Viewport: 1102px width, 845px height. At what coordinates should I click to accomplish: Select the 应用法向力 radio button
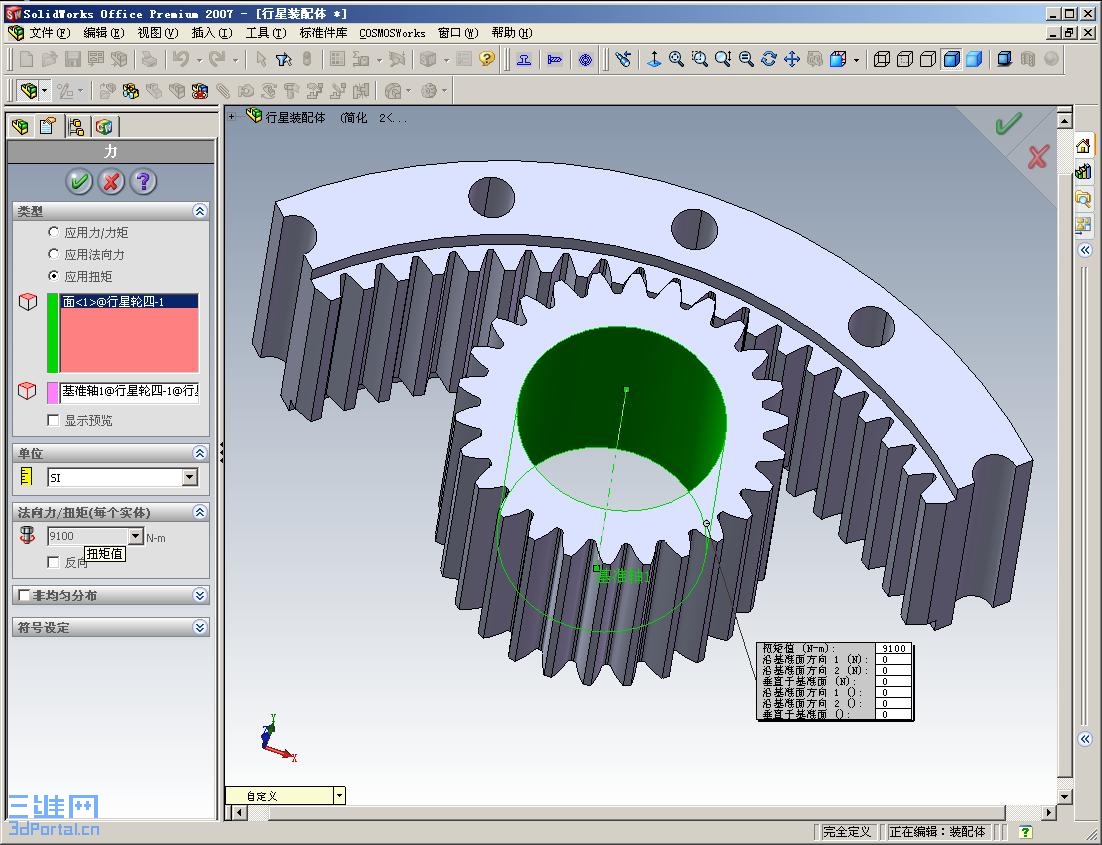tap(53, 254)
